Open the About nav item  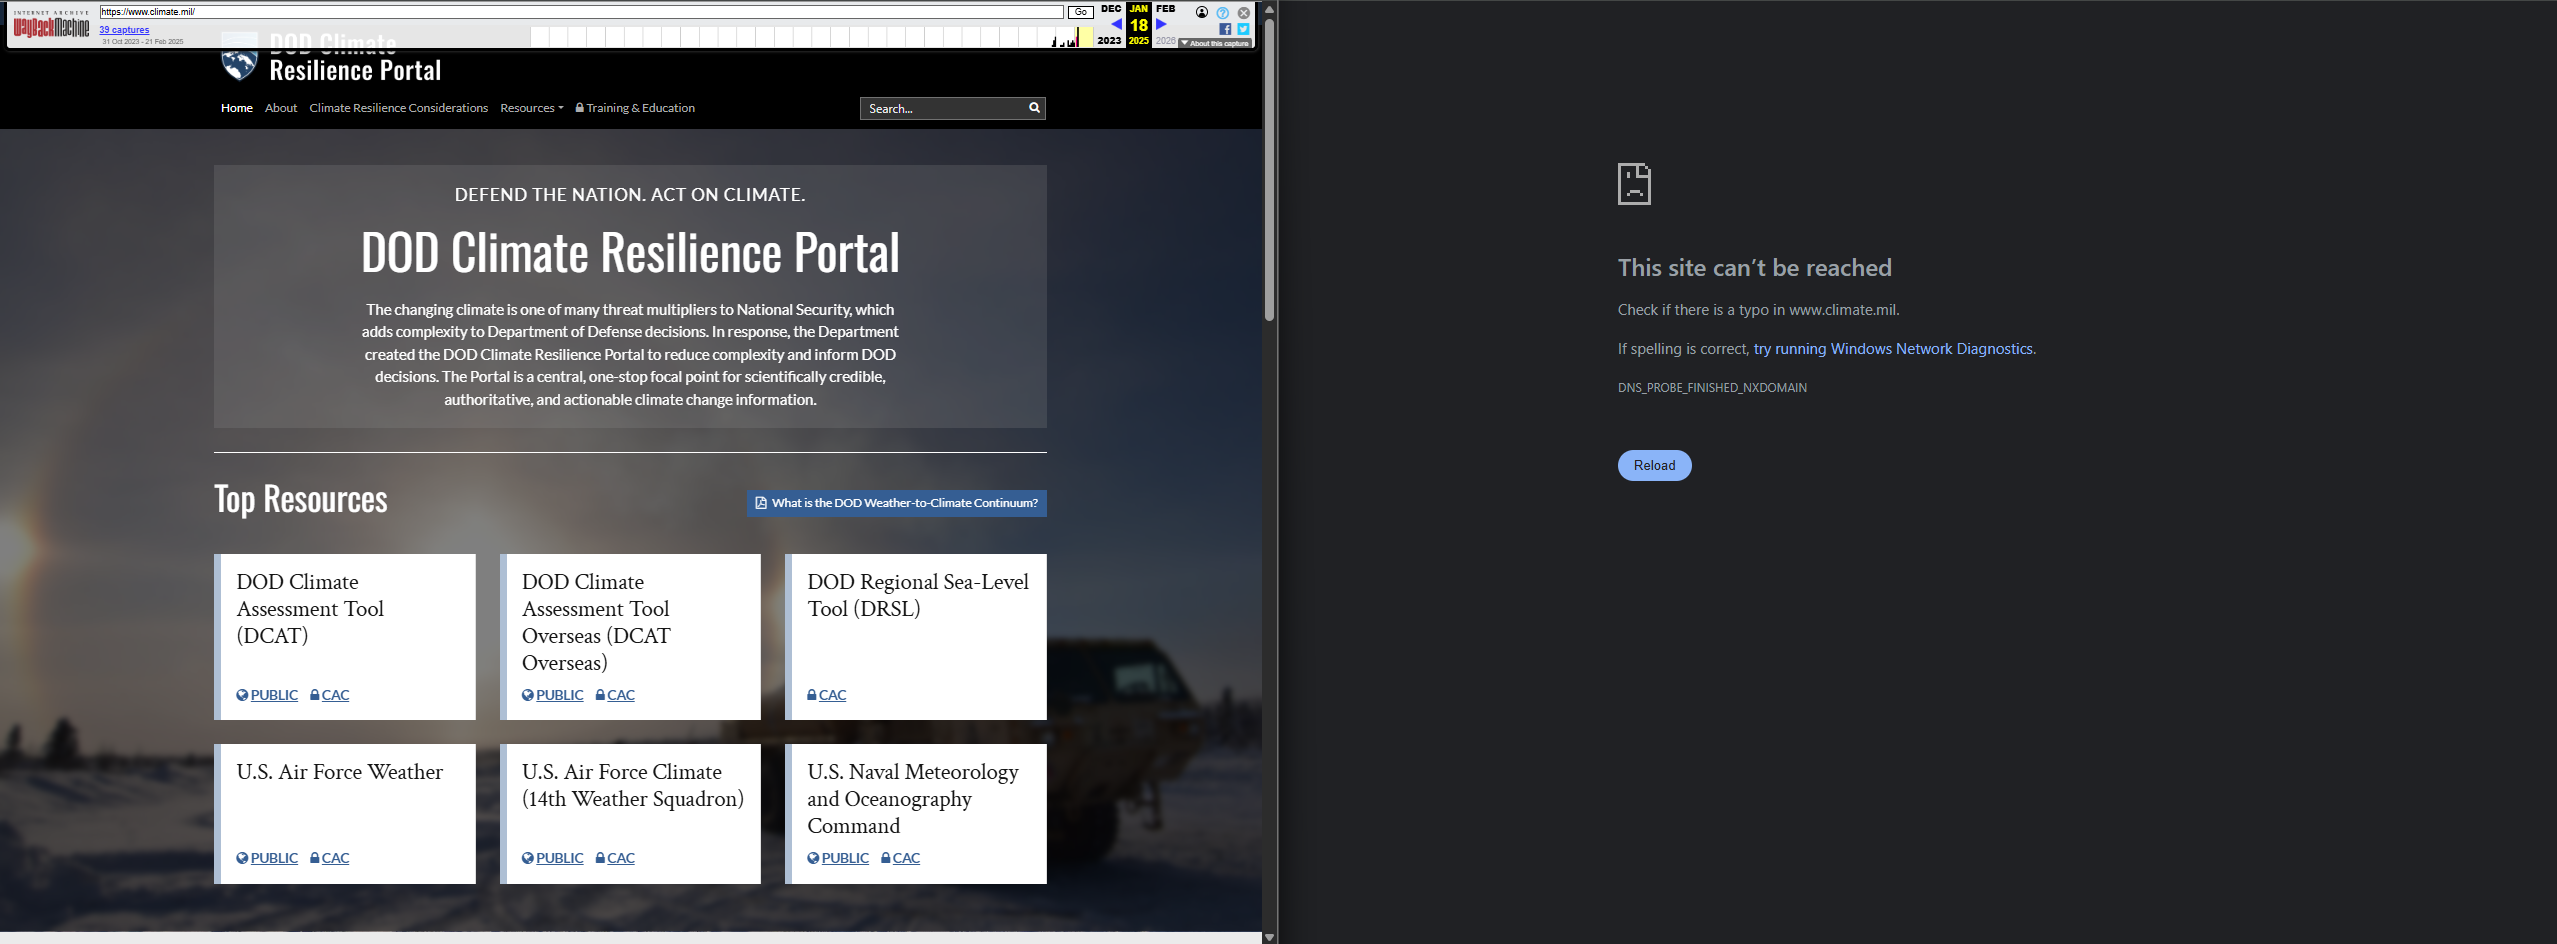click(x=281, y=108)
